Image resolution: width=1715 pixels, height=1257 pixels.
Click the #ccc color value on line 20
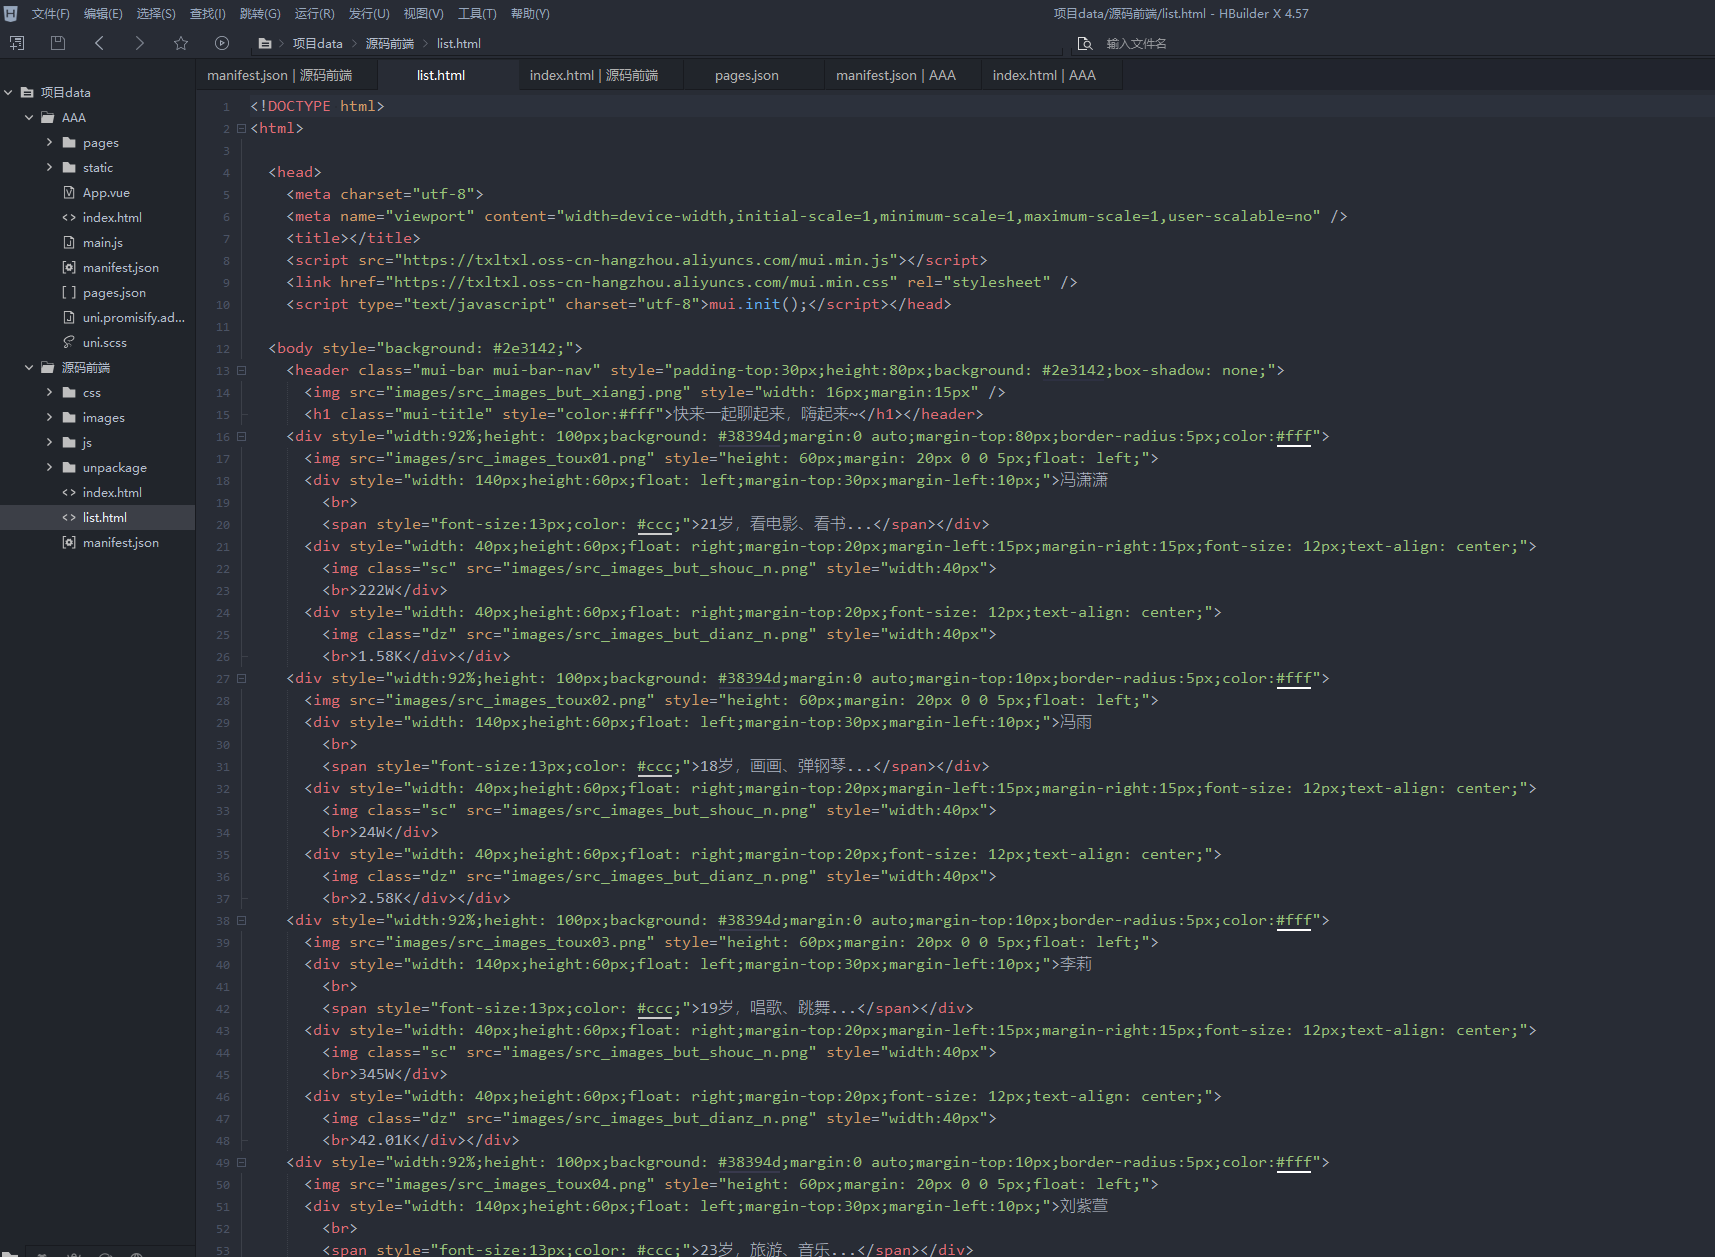point(654,524)
